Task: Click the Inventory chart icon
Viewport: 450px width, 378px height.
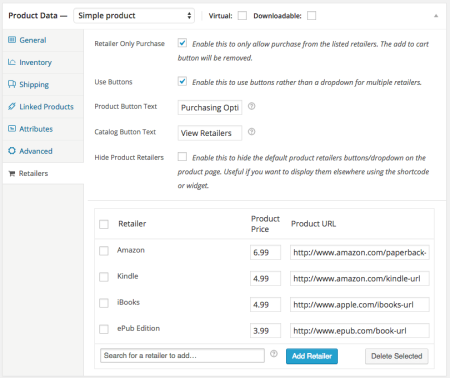Action: coord(12,62)
